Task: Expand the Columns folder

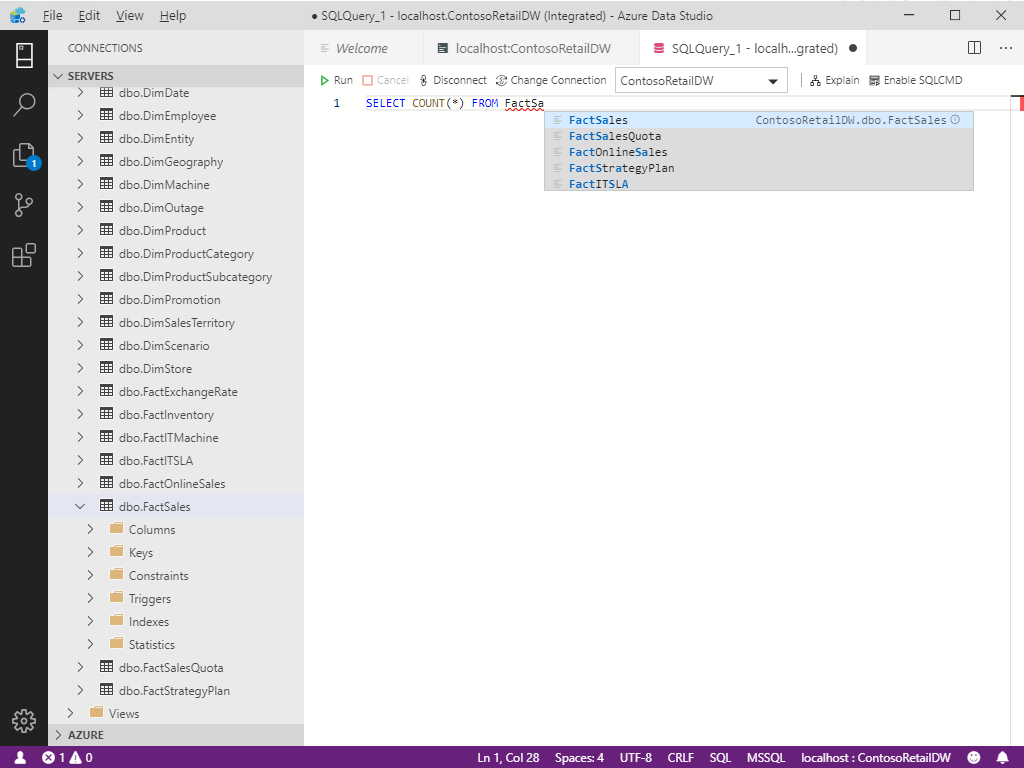Action: 91,530
